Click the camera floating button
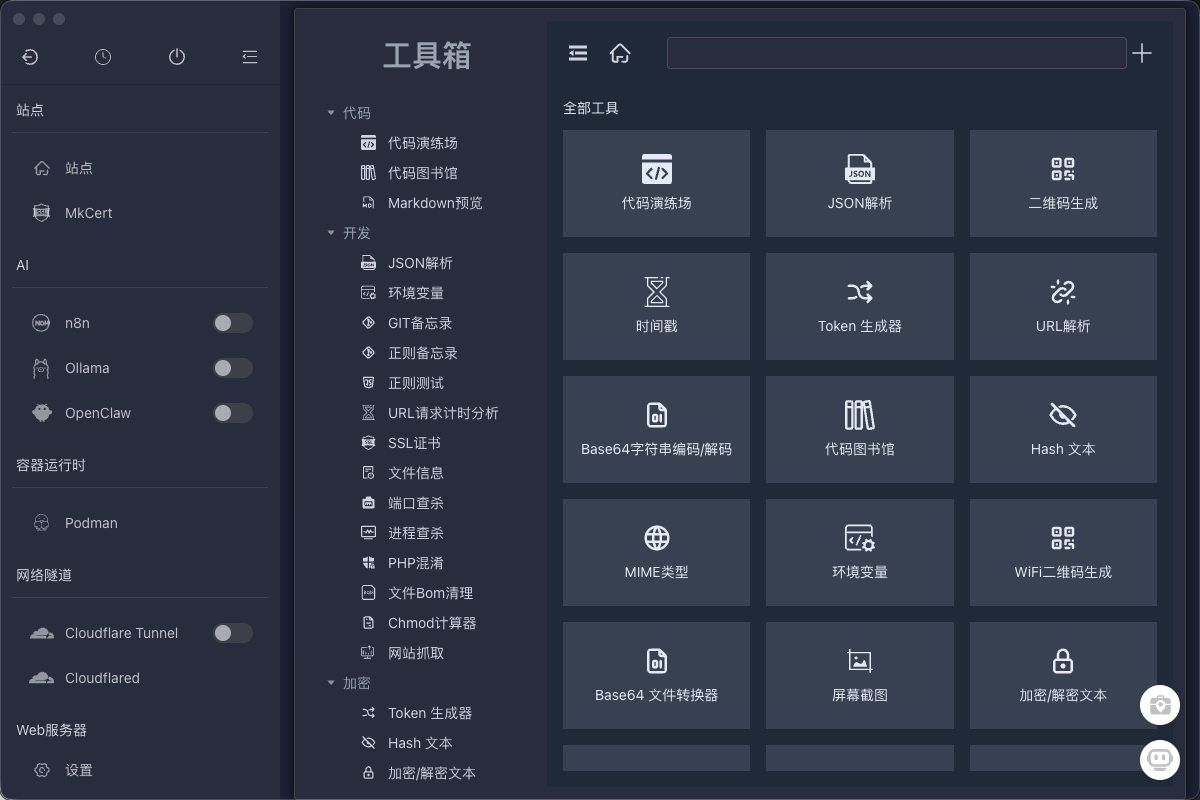Screen dimensions: 1200x800 pos(1160,704)
